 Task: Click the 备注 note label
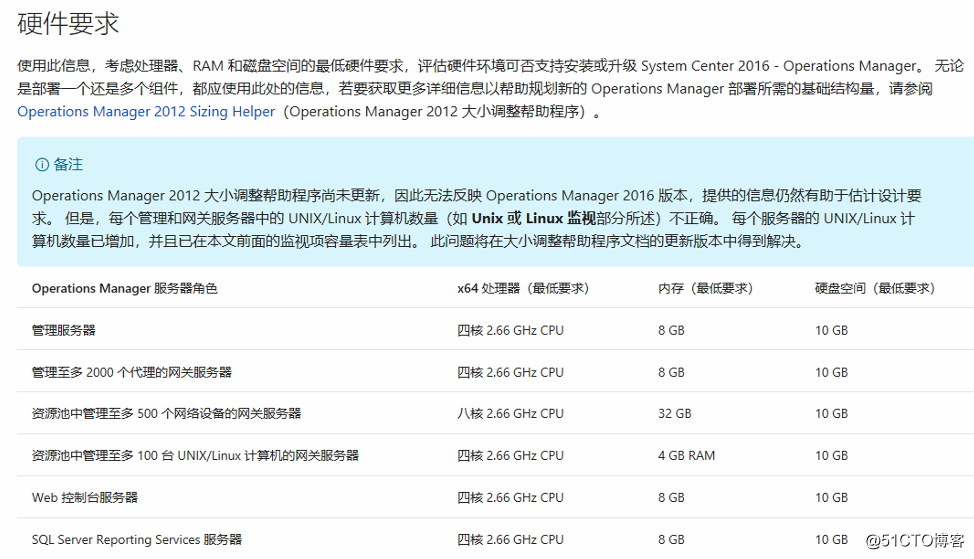coord(68,165)
